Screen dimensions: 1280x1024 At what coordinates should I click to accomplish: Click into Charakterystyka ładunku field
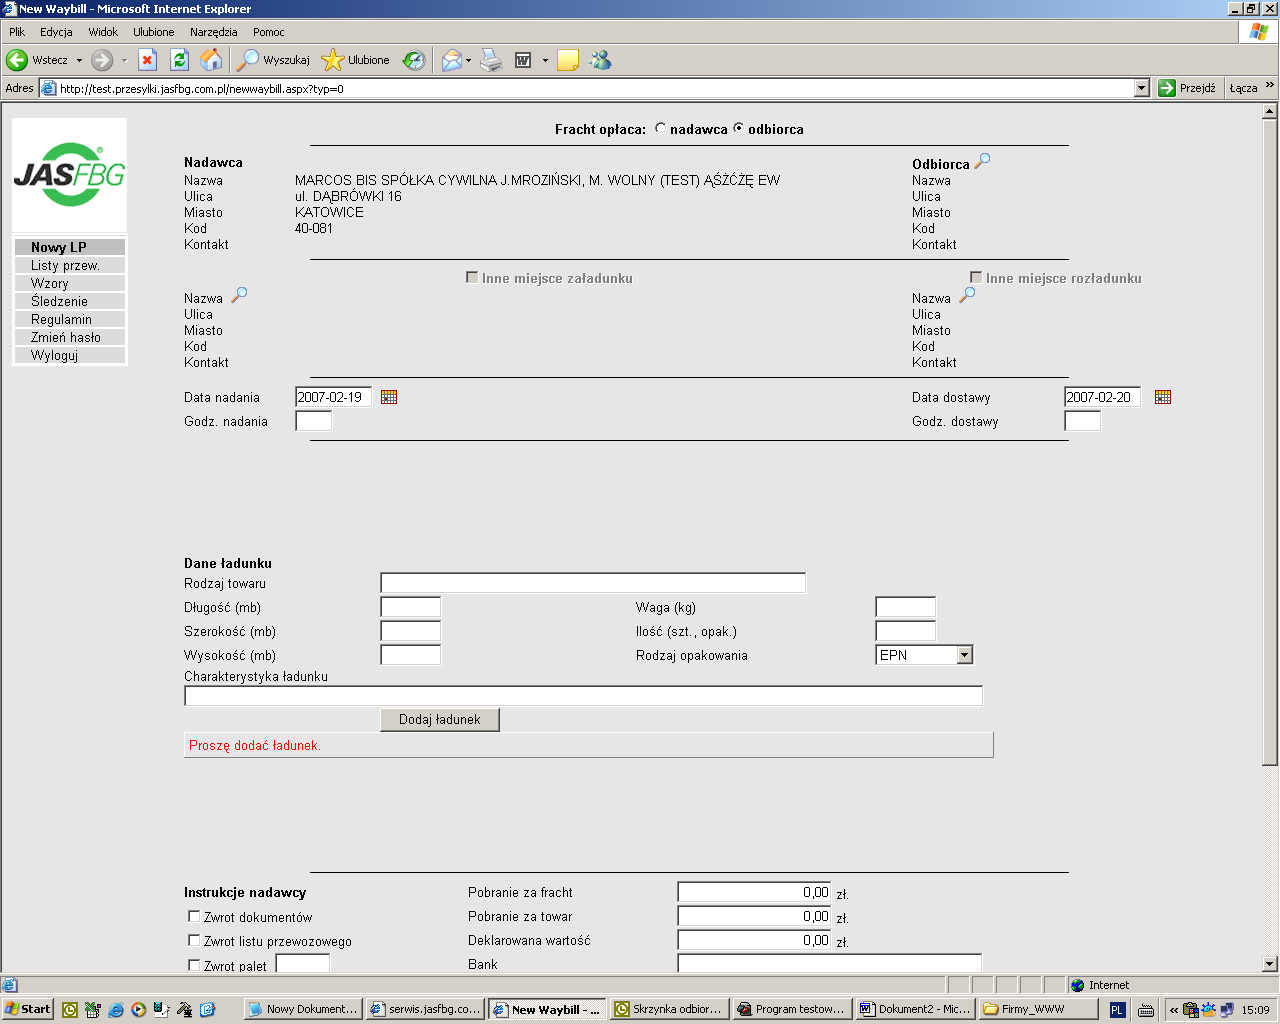tap(583, 696)
